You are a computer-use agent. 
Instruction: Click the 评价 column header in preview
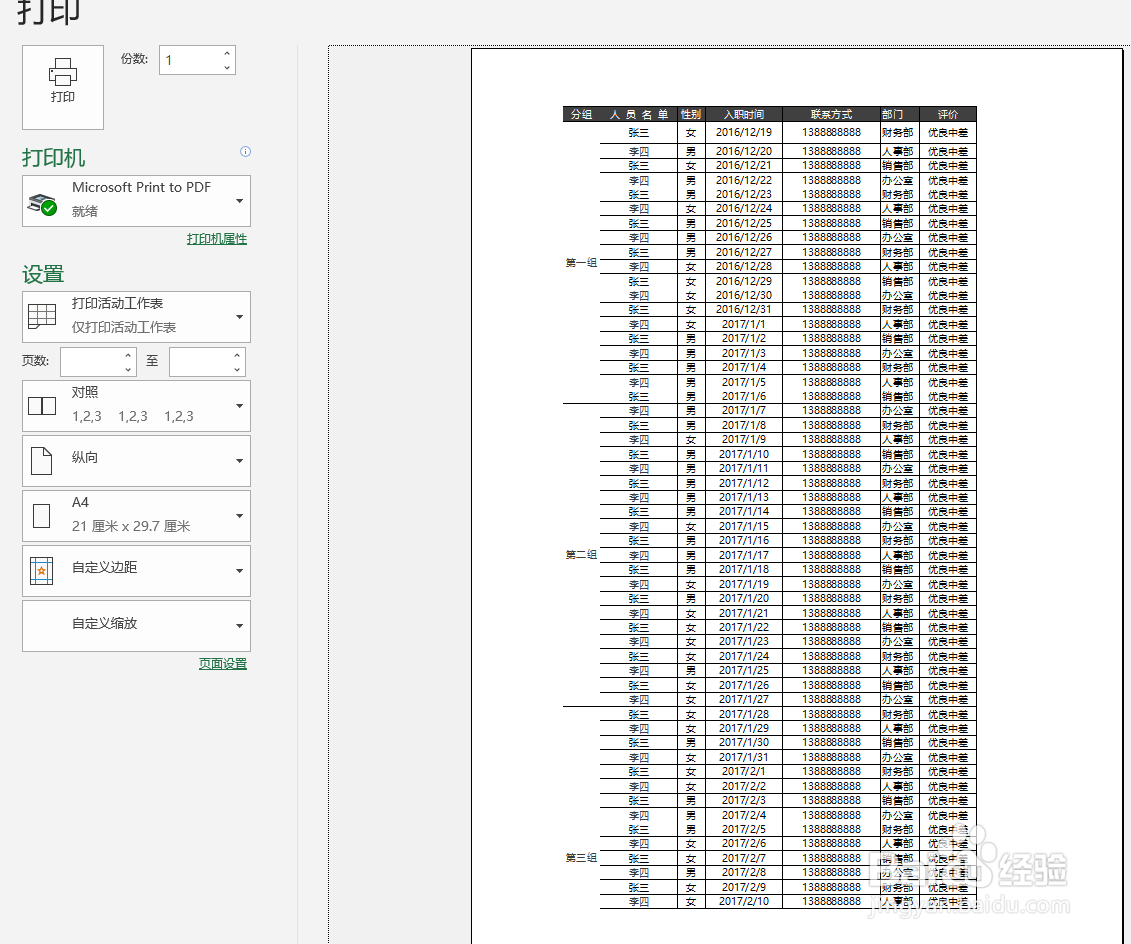click(948, 115)
